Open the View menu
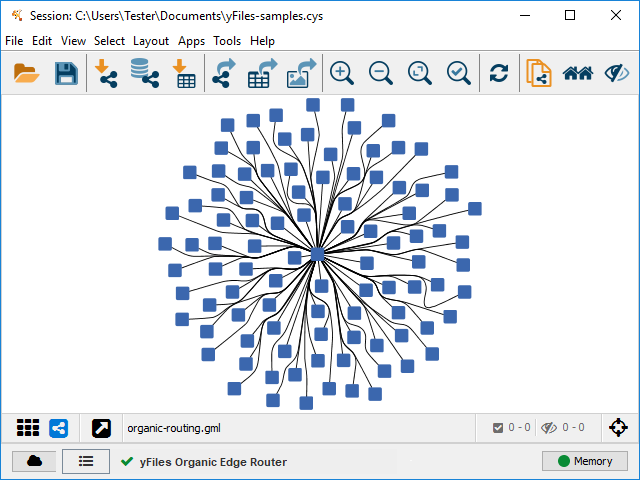 pyautogui.click(x=73, y=41)
